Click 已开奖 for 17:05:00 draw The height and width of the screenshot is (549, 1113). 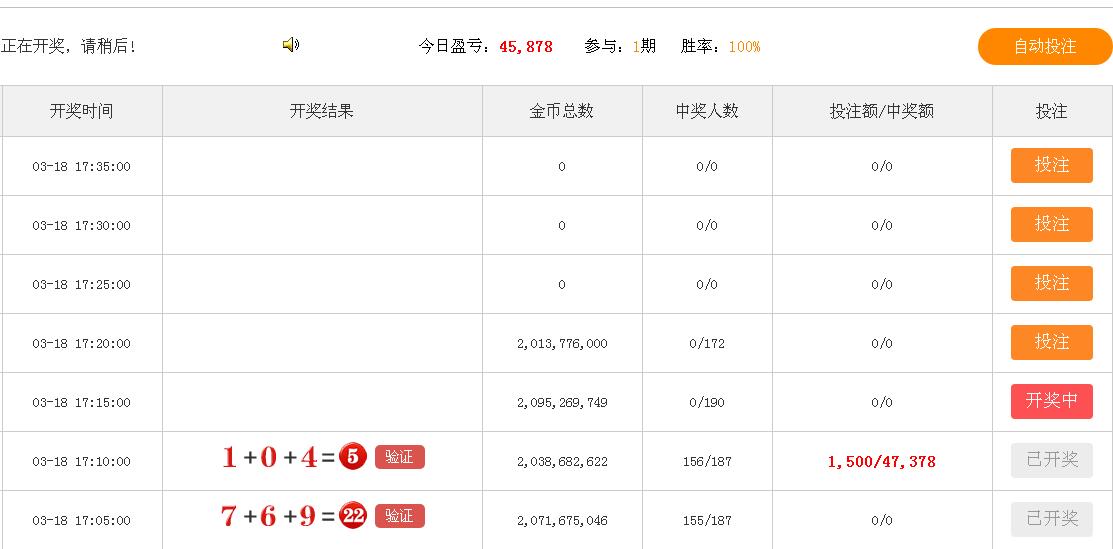pyautogui.click(x=1051, y=519)
